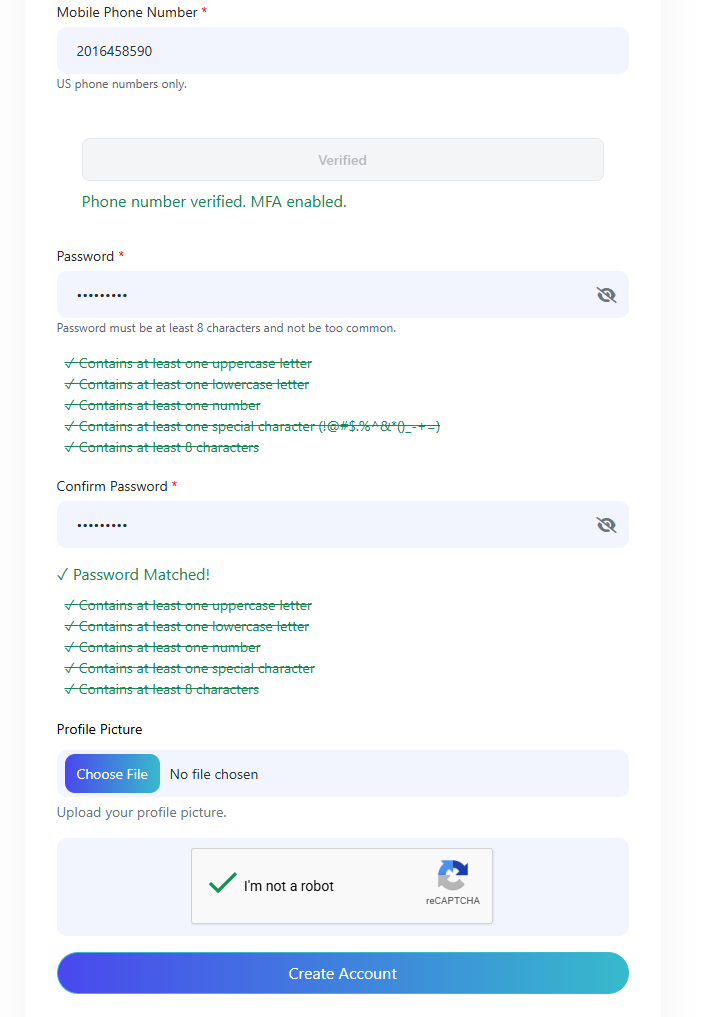The width and height of the screenshot is (706, 1017).
Task: Toggle Password field visibility eye icon
Action: [606, 295]
